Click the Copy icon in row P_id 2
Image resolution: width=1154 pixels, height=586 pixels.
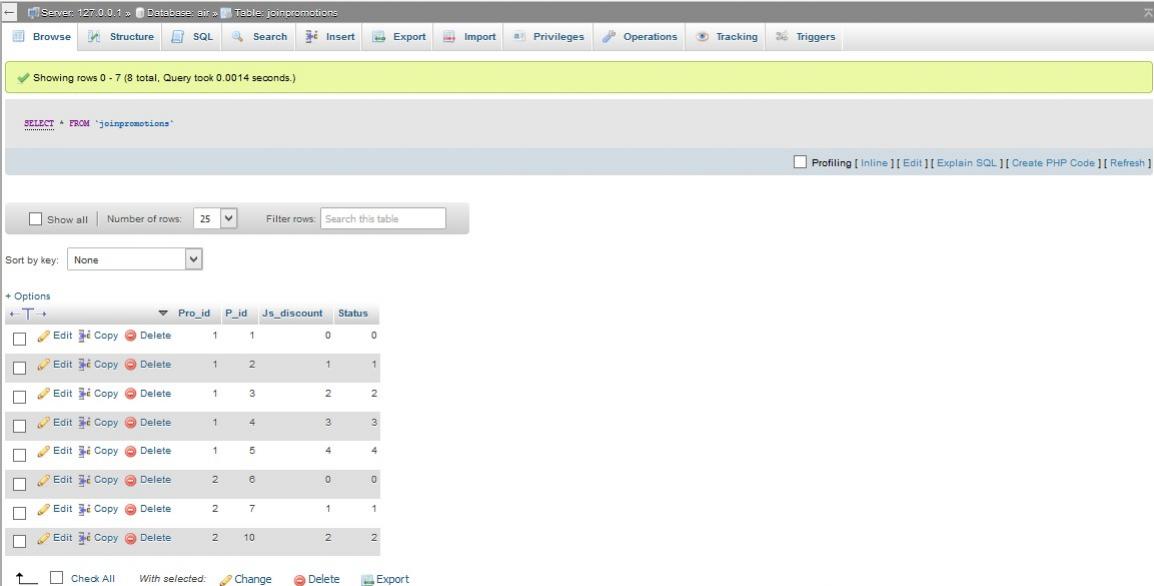[x=85, y=364]
